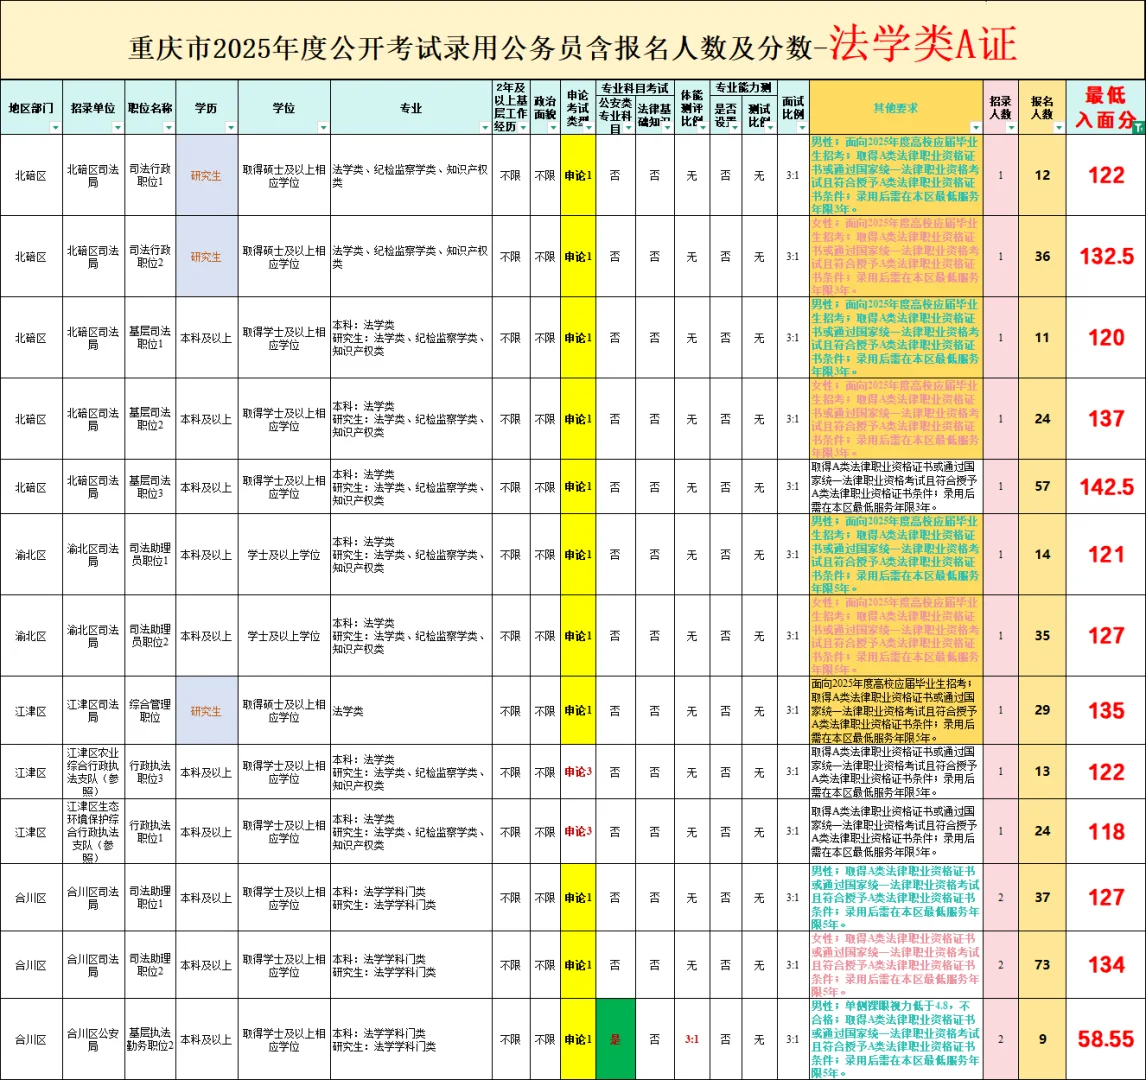Select the 法学类 major cell in 江津区司法局 row
This screenshot has height=1080, width=1146.
pyautogui.click(x=411, y=710)
